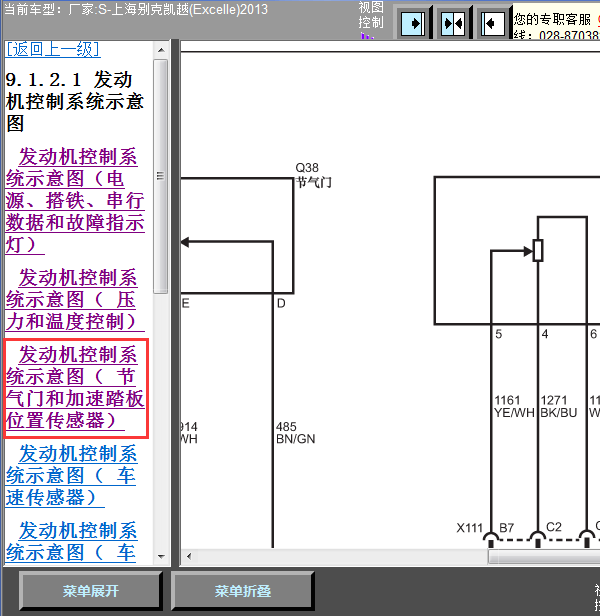
Task: Click the B7 connector pin label
Action: 506,528
